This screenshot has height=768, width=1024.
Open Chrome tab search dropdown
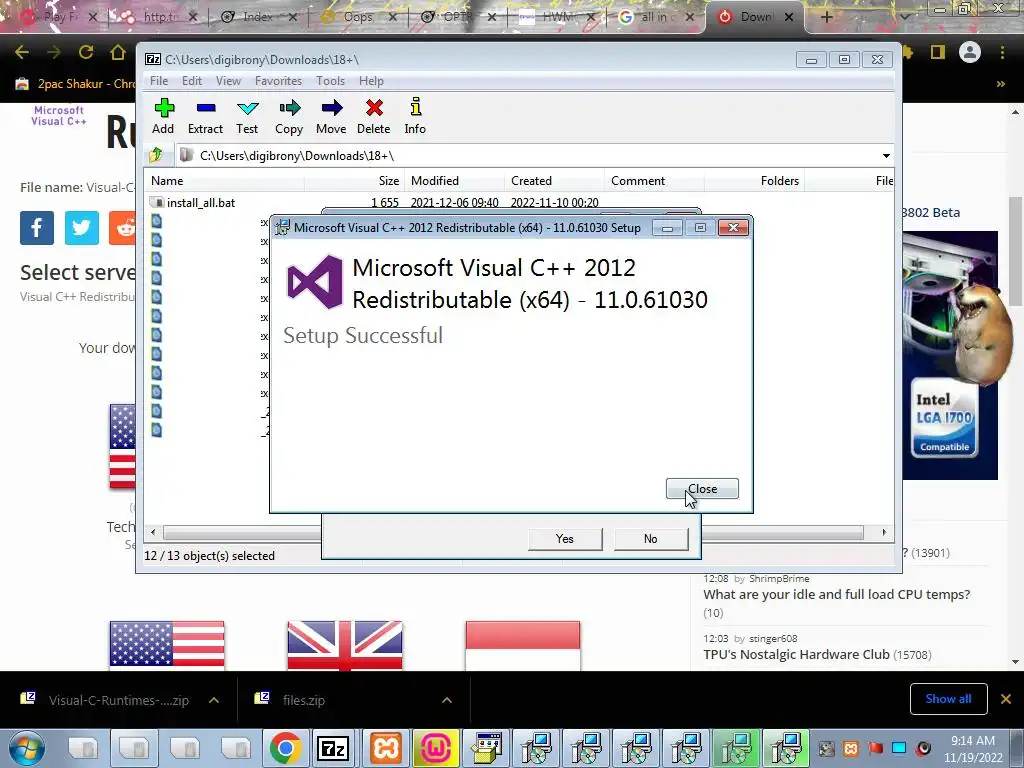[x=904, y=17]
